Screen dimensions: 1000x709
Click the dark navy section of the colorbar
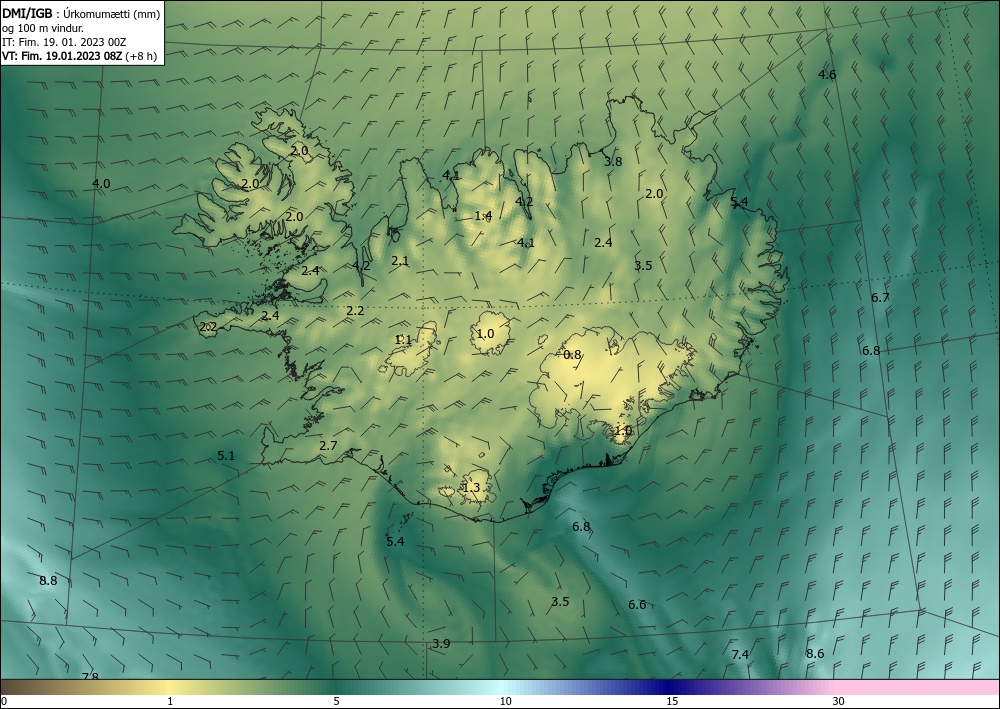[666, 687]
